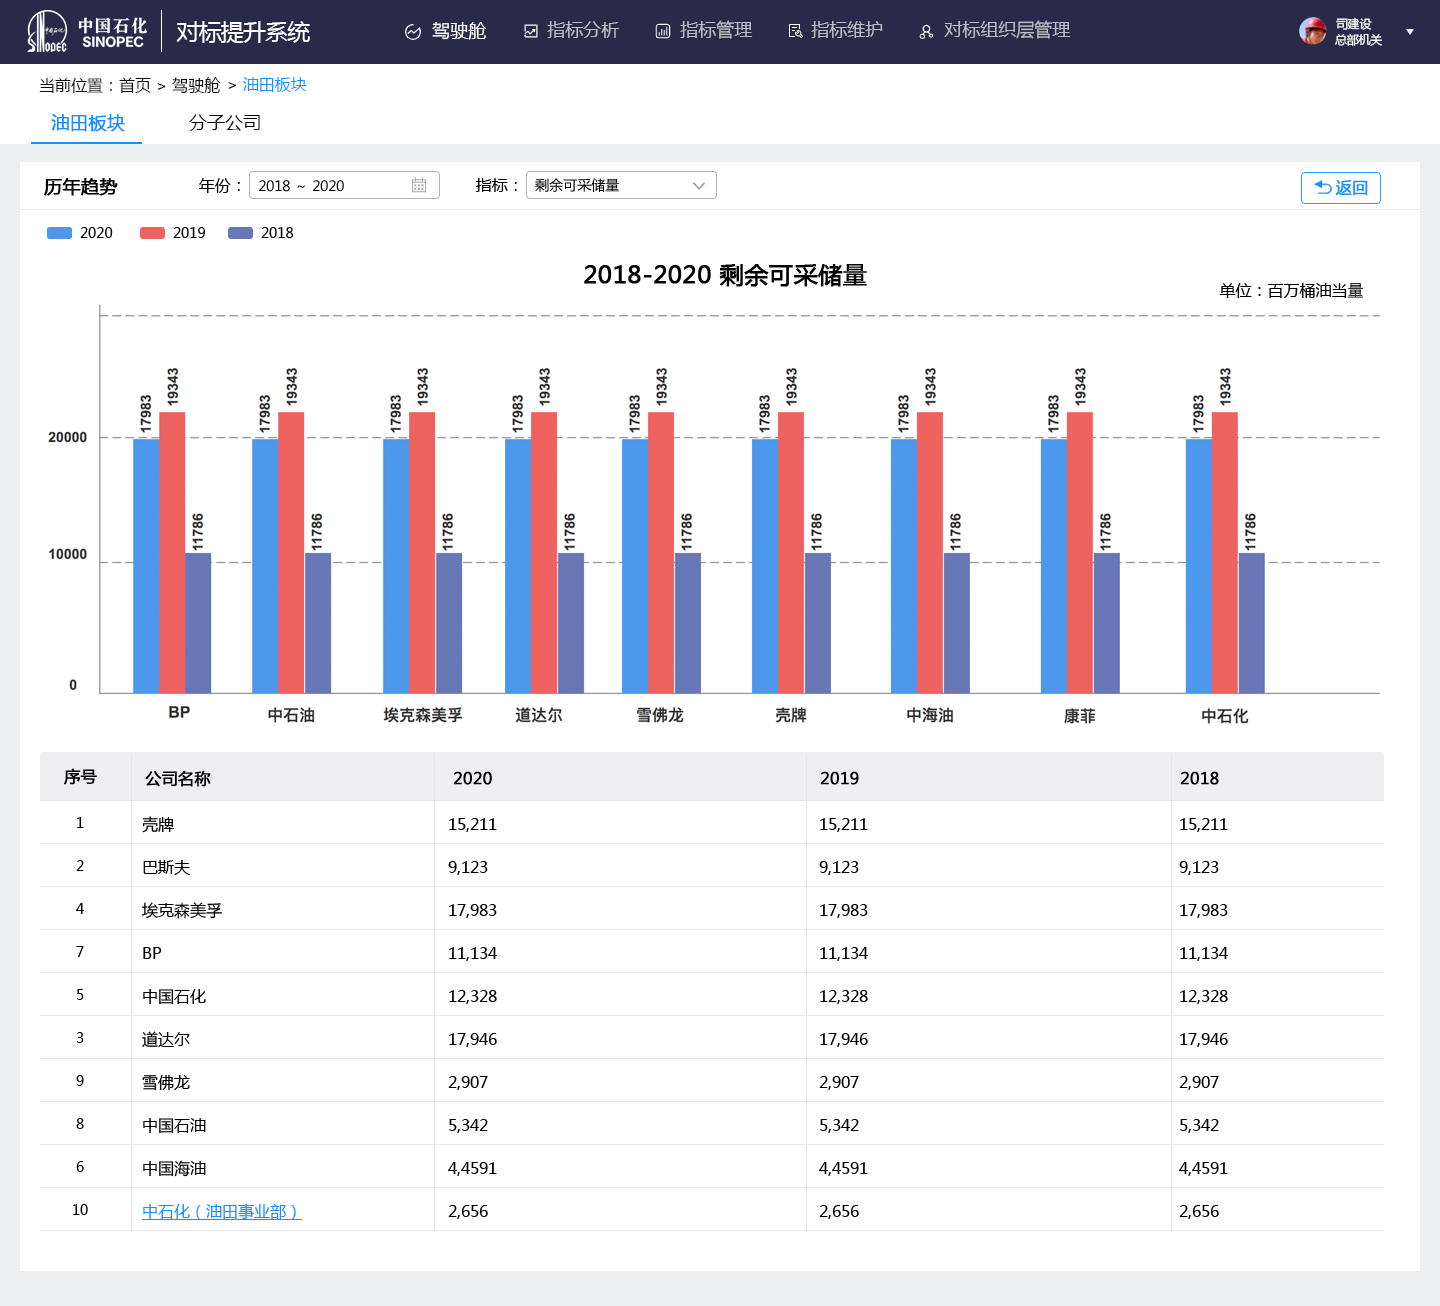This screenshot has width=1440, height=1306.
Task: Click the 历年趋势 heading
Action: (80, 187)
